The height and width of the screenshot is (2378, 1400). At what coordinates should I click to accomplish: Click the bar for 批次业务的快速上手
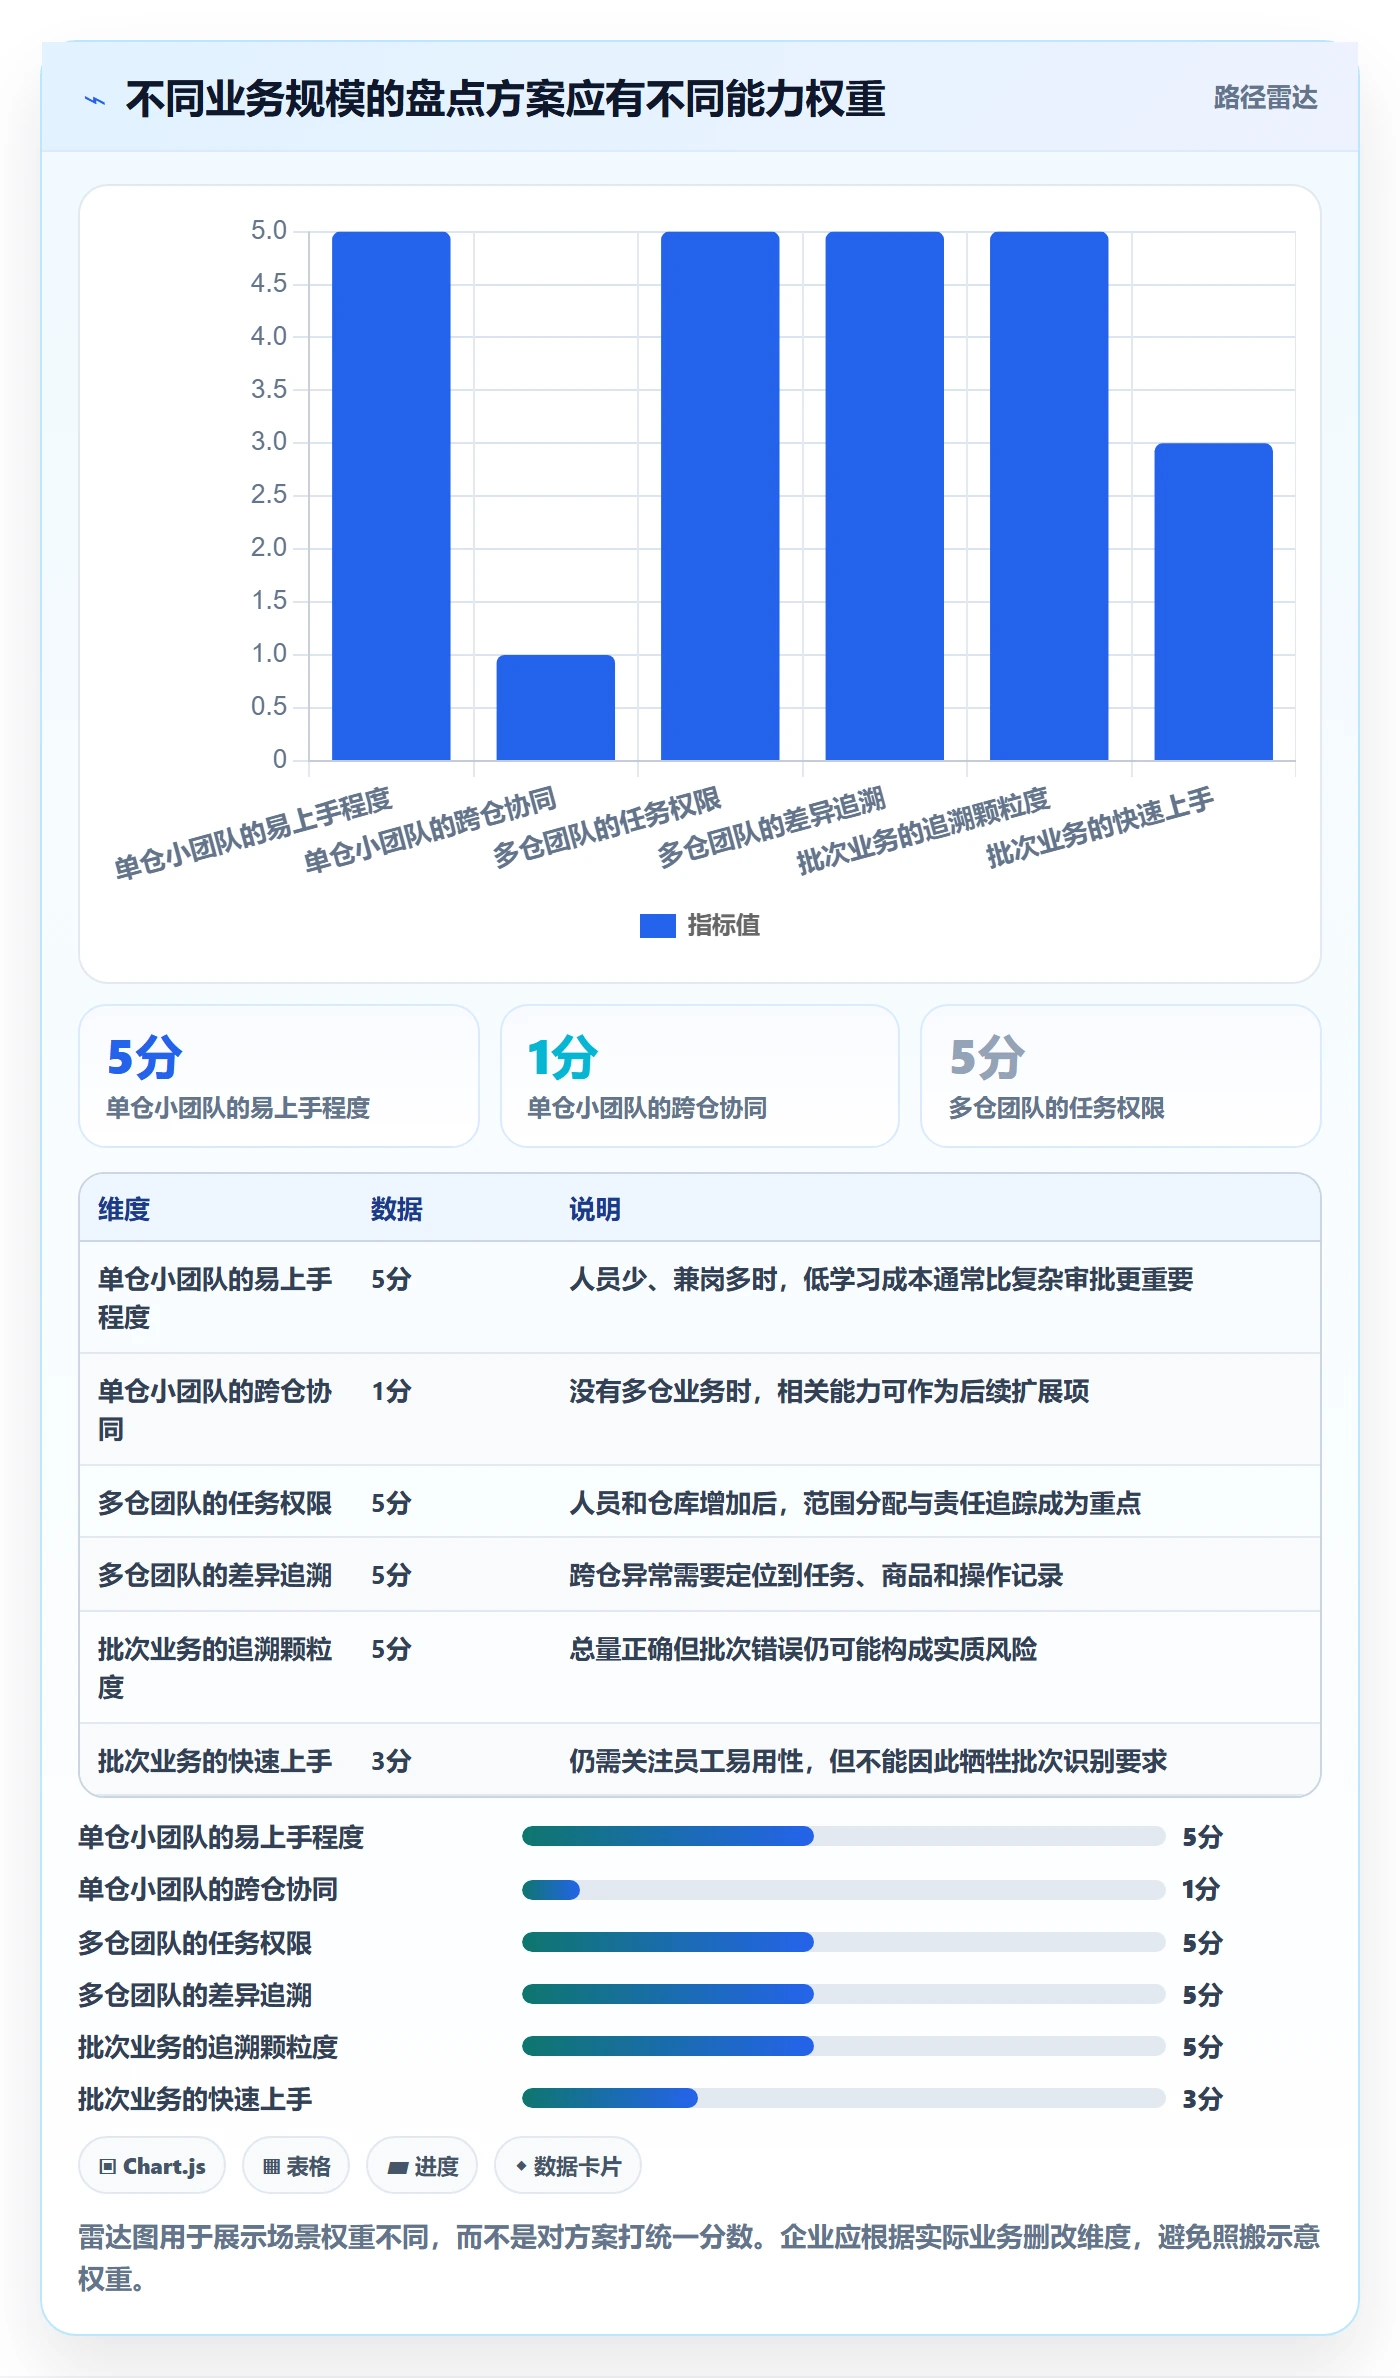pos(1213,601)
